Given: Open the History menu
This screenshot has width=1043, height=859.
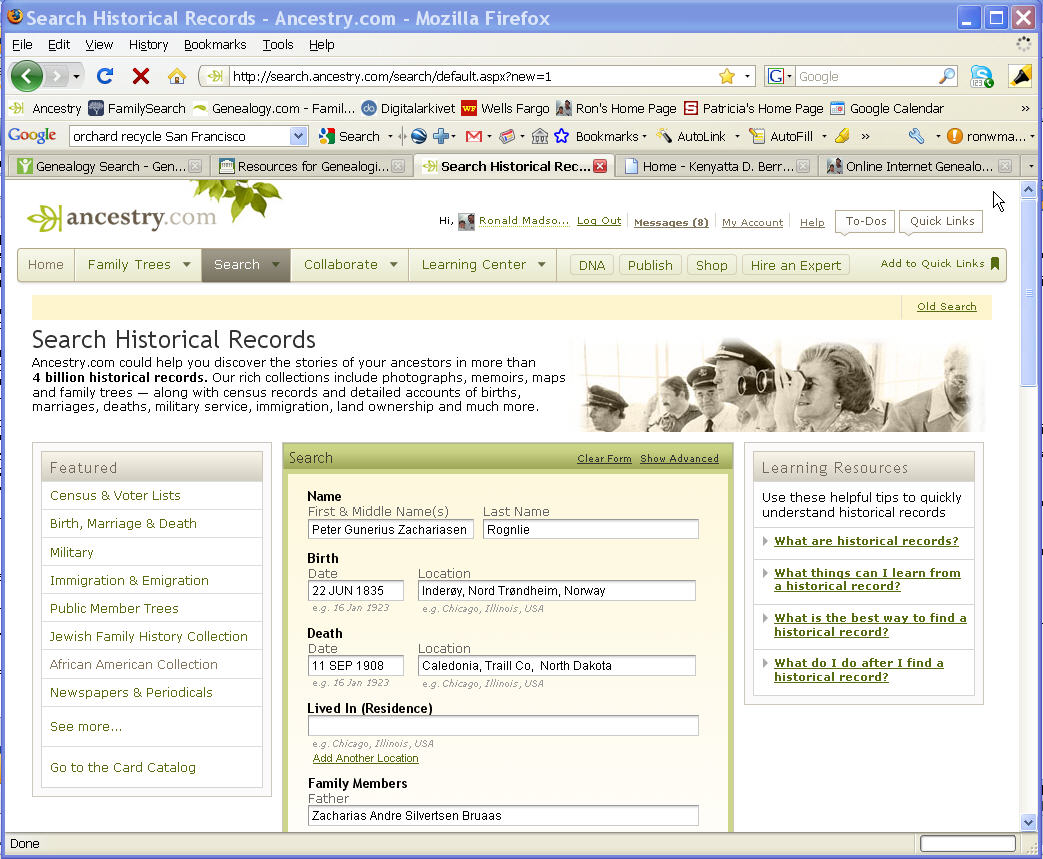Looking at the screenshot, I should tap(148, 45).
